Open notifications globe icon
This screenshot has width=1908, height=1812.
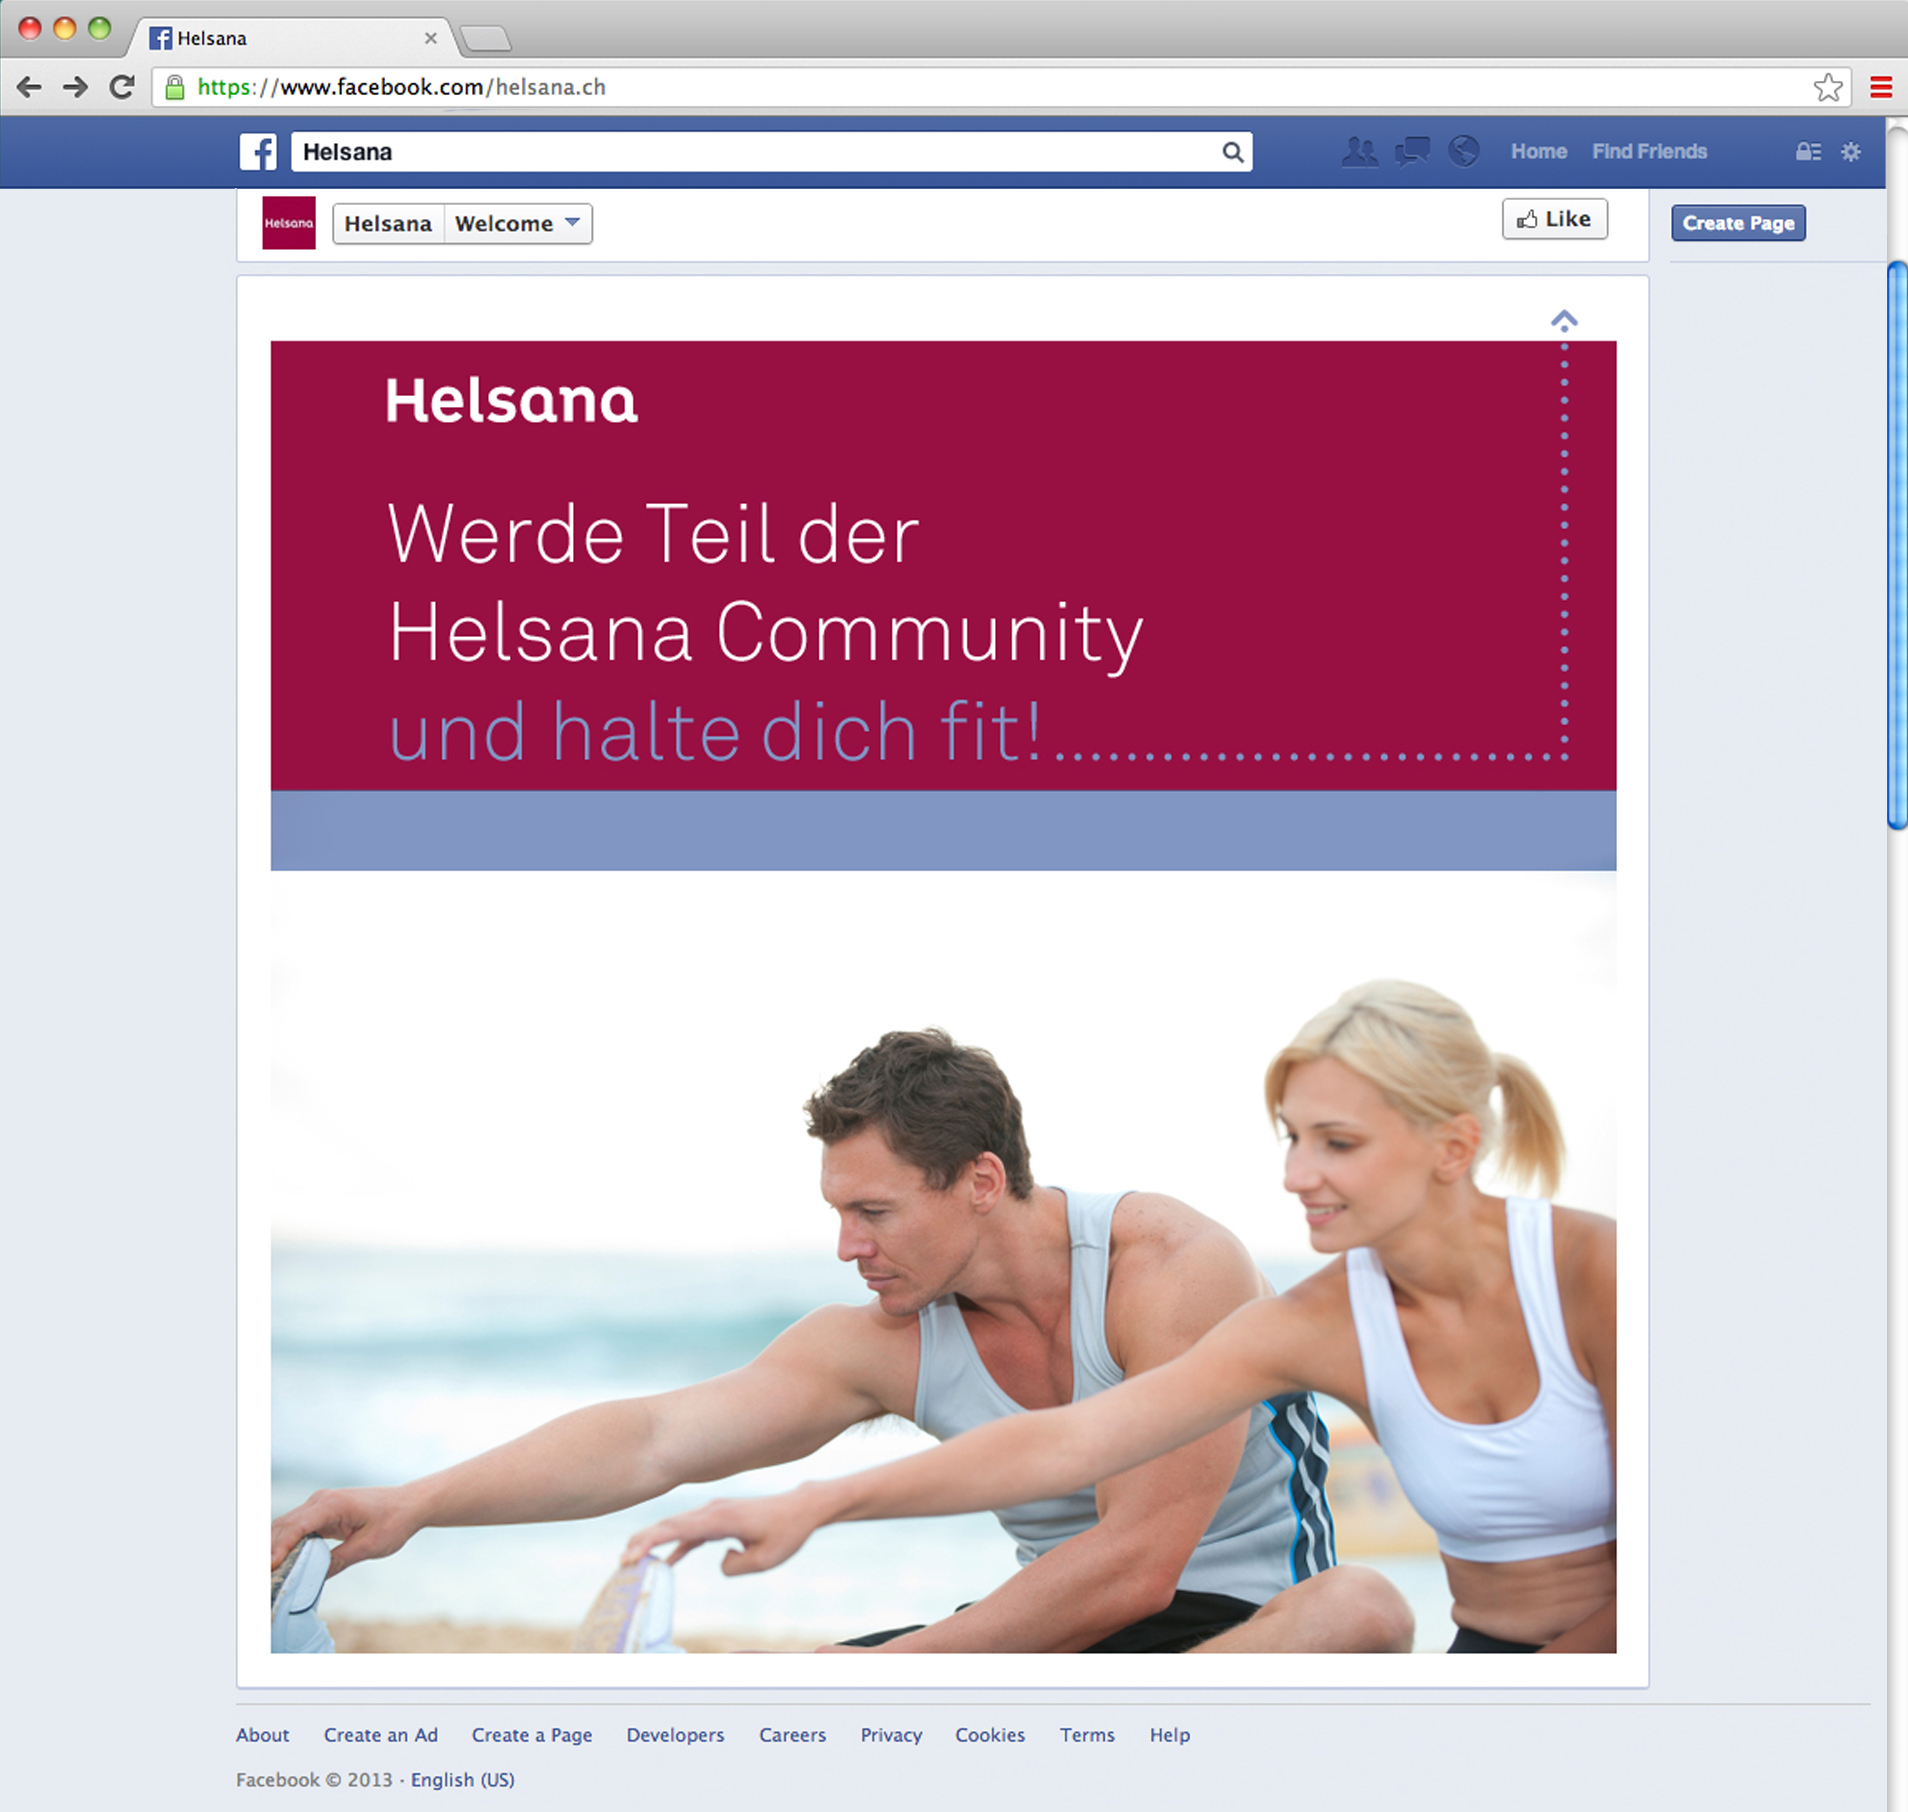[1464, 151]
